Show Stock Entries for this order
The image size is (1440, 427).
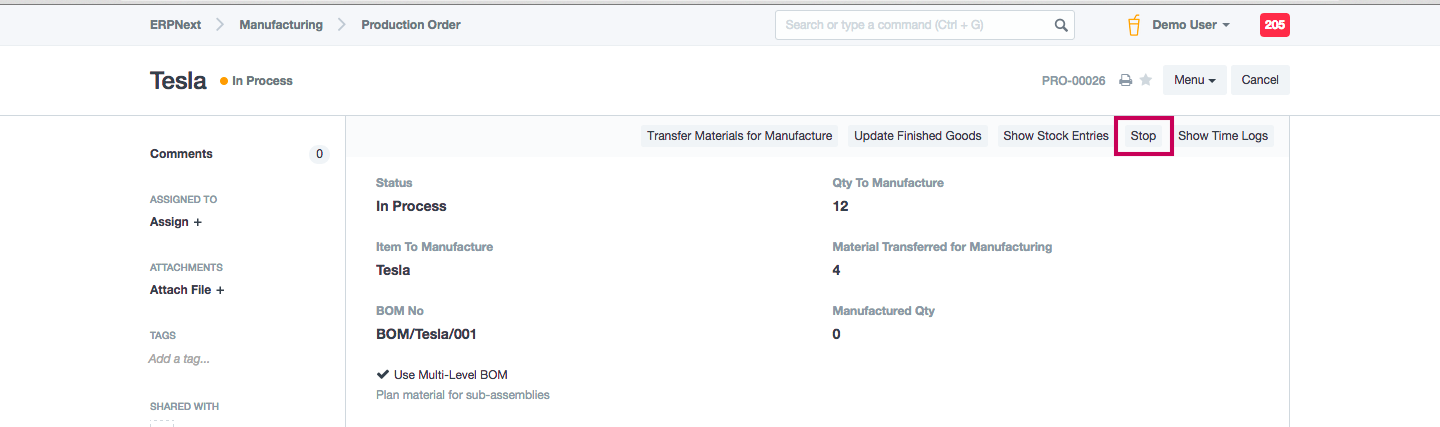click(x=1055, y=136)
